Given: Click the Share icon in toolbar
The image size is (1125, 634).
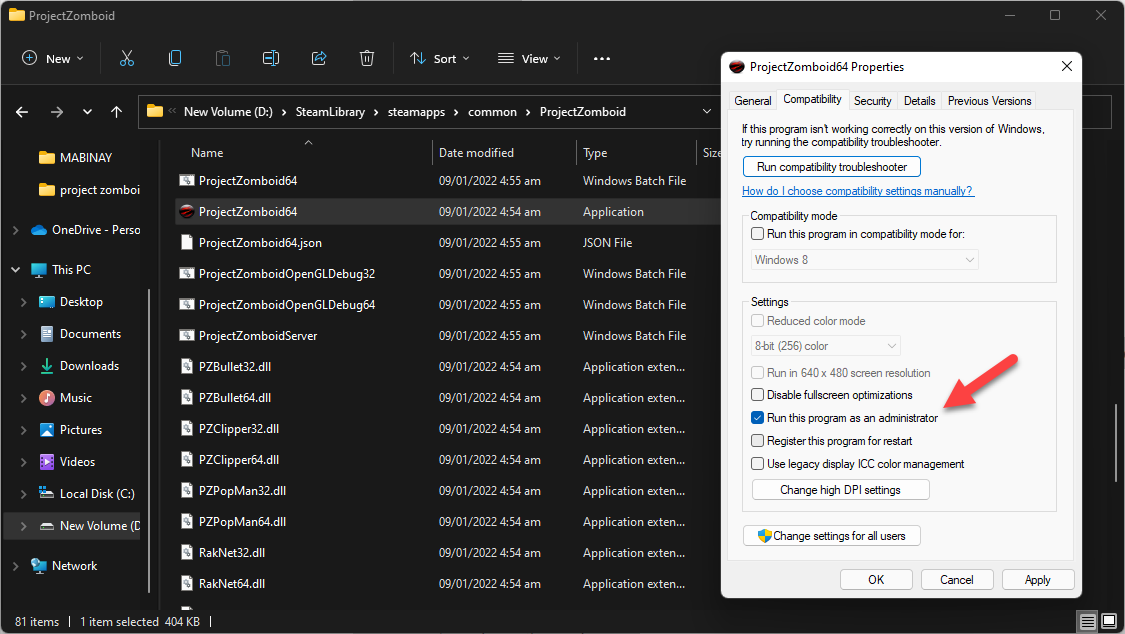Looking at the screenshot, I should (x=319, y=59).
